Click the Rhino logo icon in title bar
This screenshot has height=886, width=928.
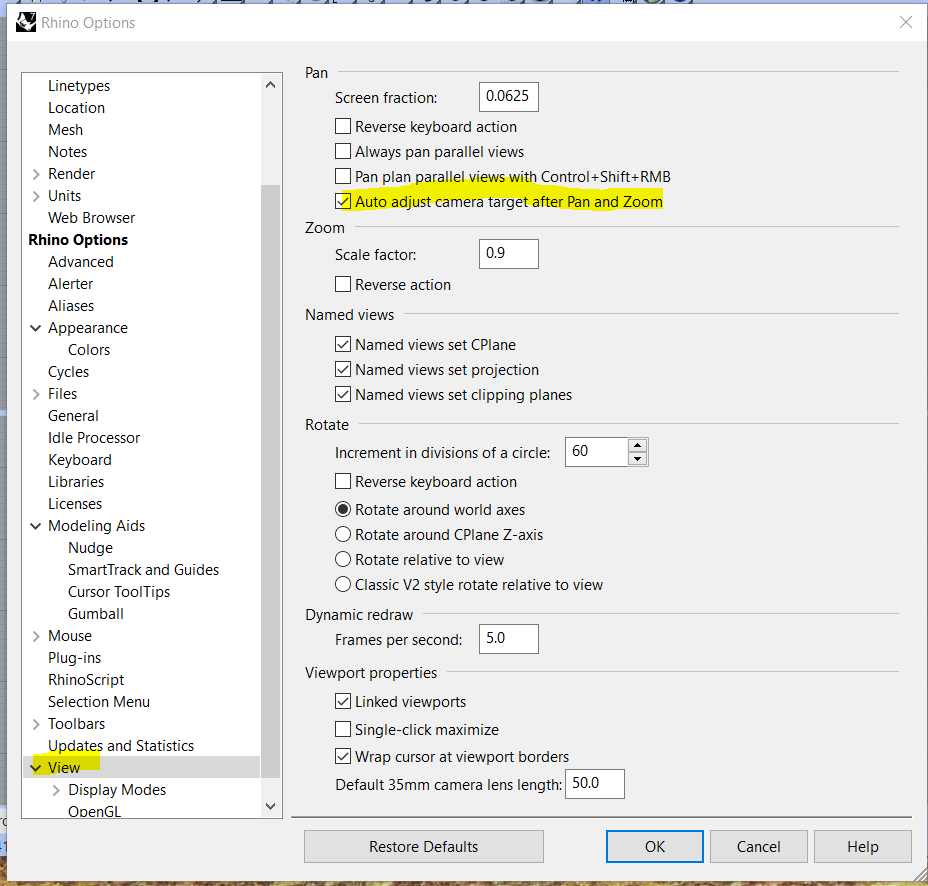[25, 22]
